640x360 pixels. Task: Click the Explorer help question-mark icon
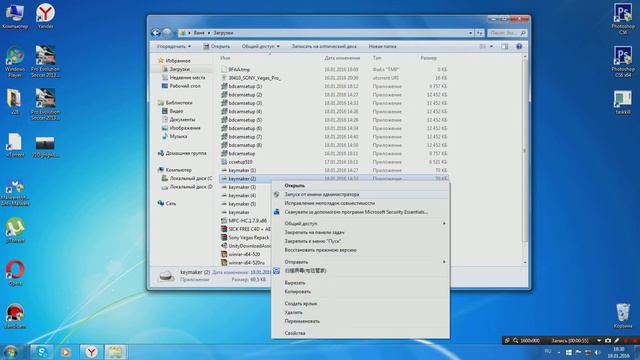tap(519, 47)
